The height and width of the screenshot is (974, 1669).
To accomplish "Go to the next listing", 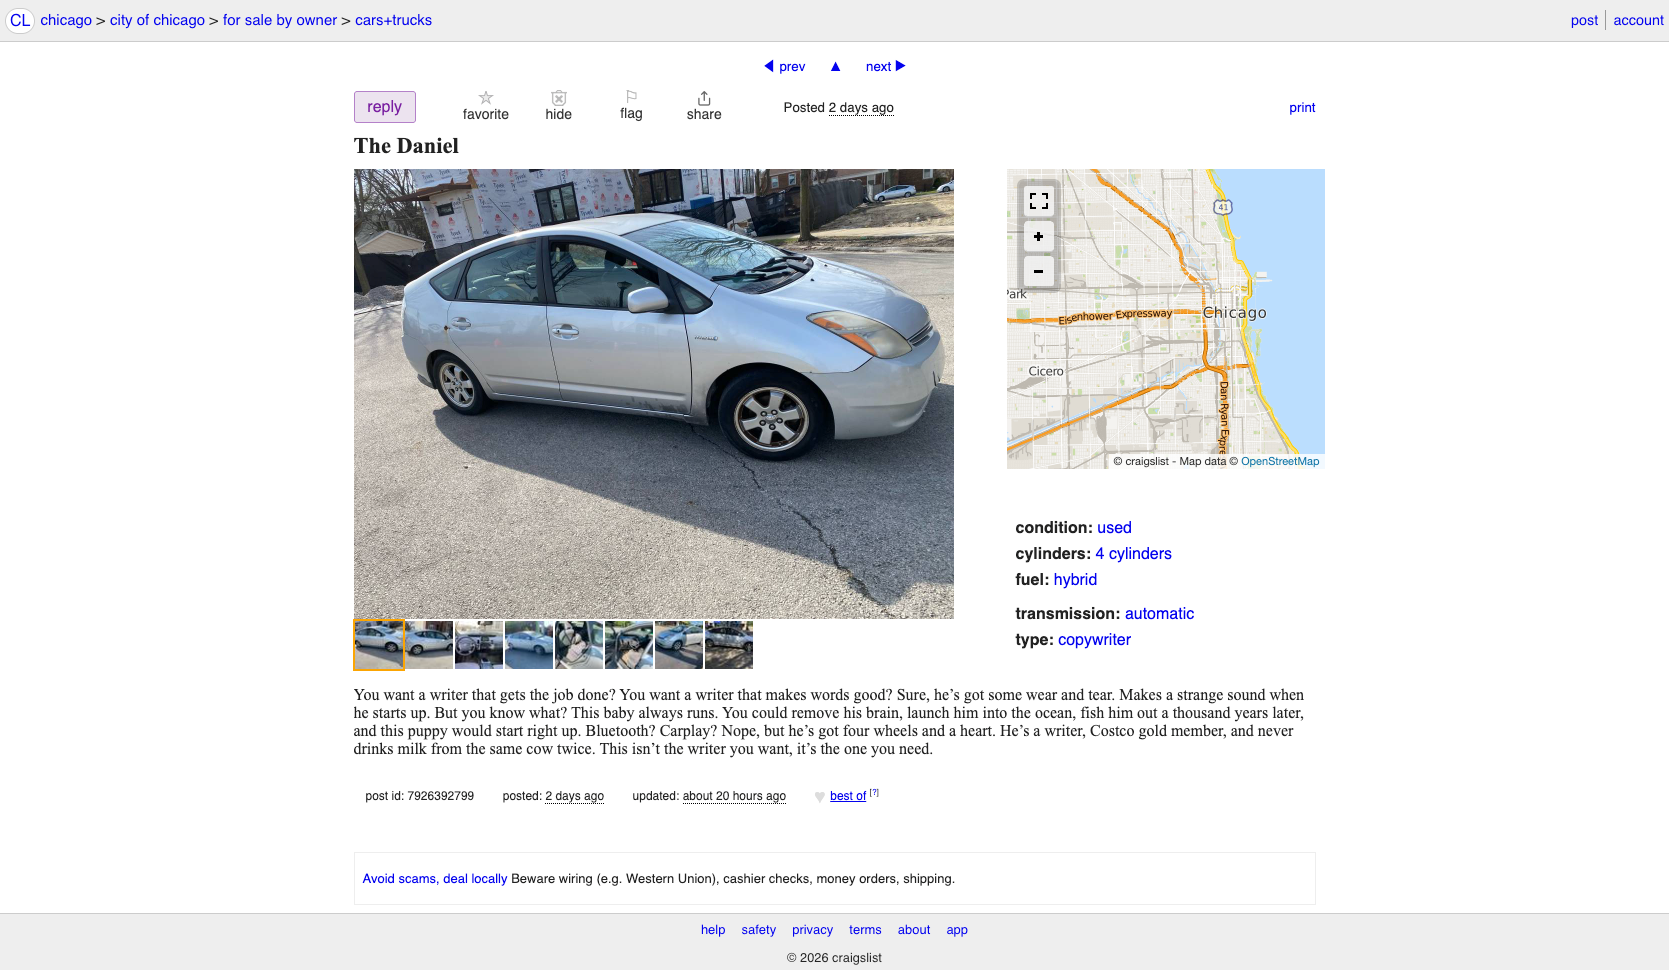I will (885, 66).
